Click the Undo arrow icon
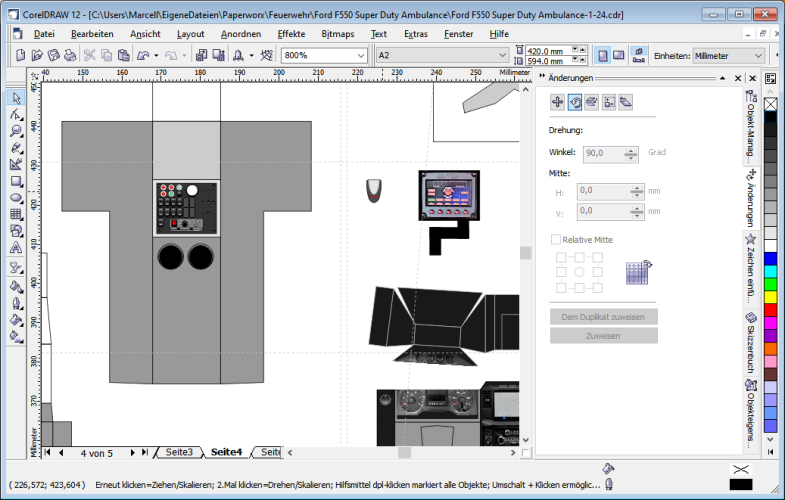The height and width of the screenshot is (500, 785). (x=143, y=55)
